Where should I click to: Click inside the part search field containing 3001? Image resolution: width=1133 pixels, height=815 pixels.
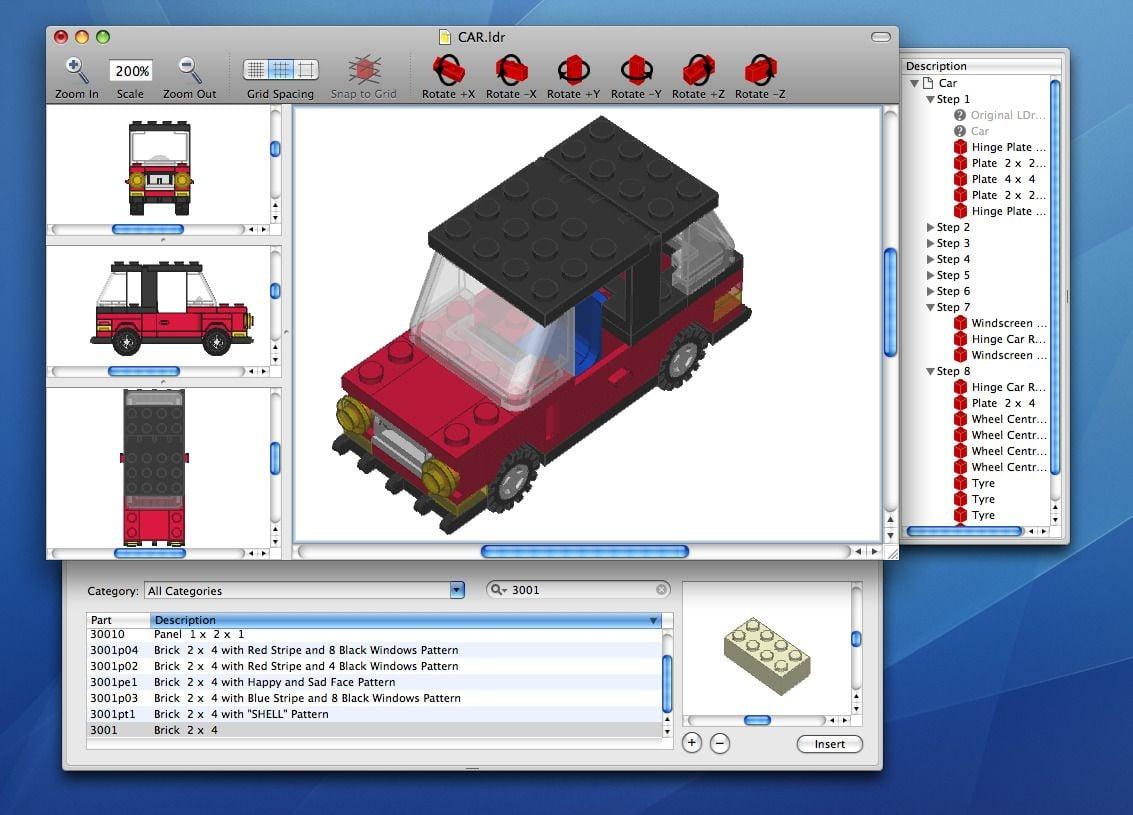tap(578, 590)
